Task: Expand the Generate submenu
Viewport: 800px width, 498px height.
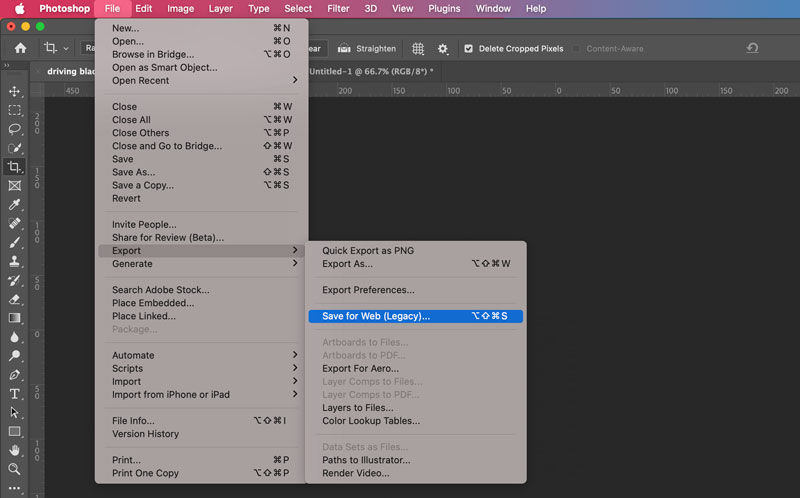Action: 202,263
